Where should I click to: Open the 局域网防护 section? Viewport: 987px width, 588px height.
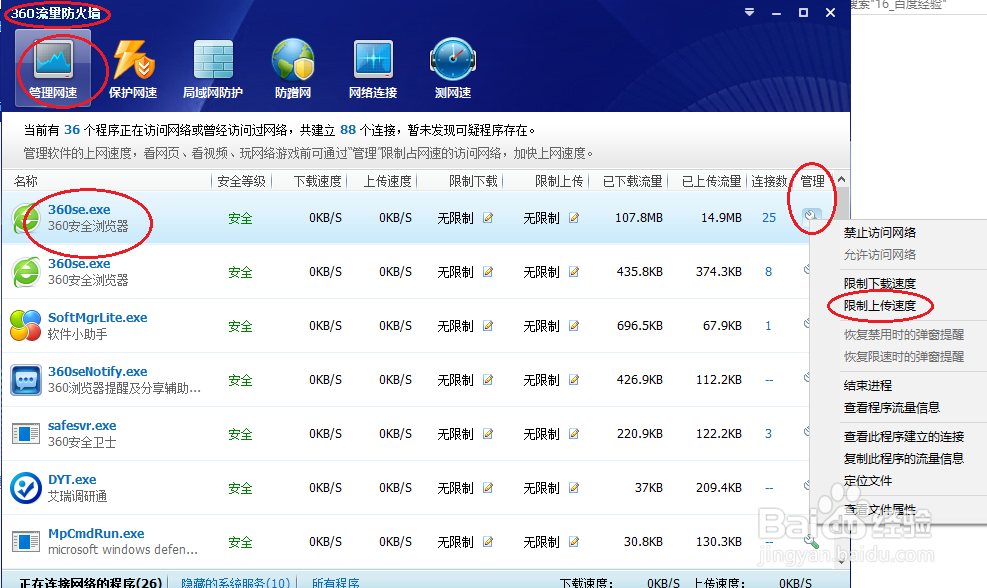pyautogui.click(x=213, y=68)
